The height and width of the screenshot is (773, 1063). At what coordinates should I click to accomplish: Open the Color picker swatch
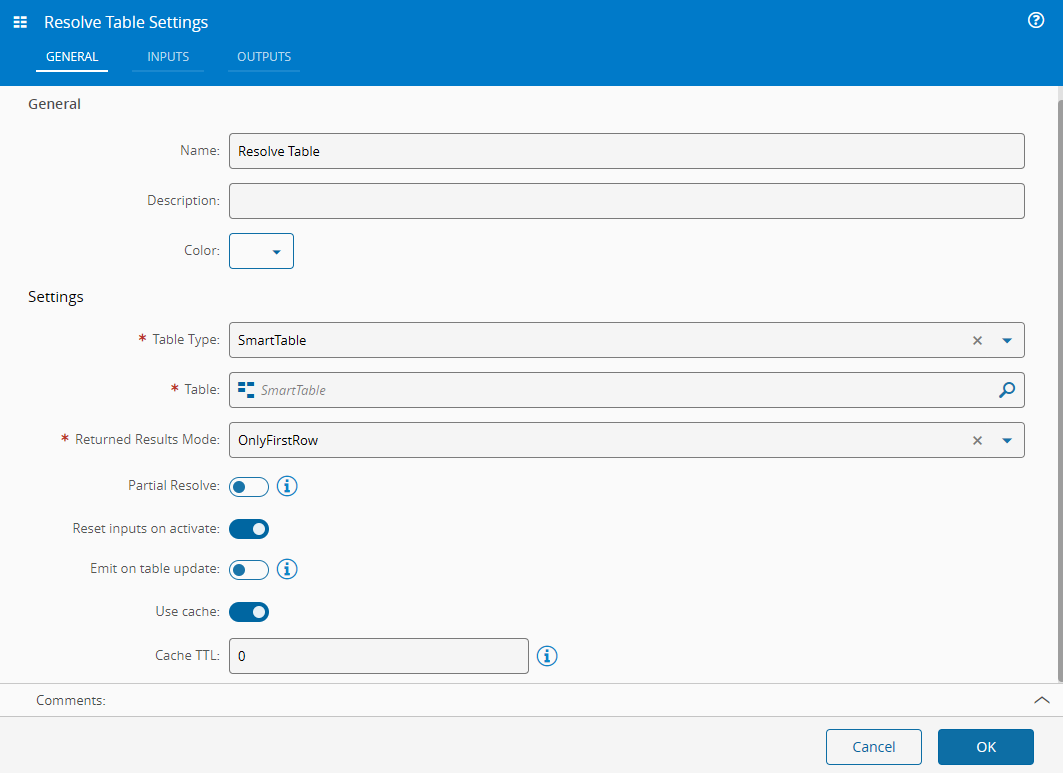click(x=261, y=251)
